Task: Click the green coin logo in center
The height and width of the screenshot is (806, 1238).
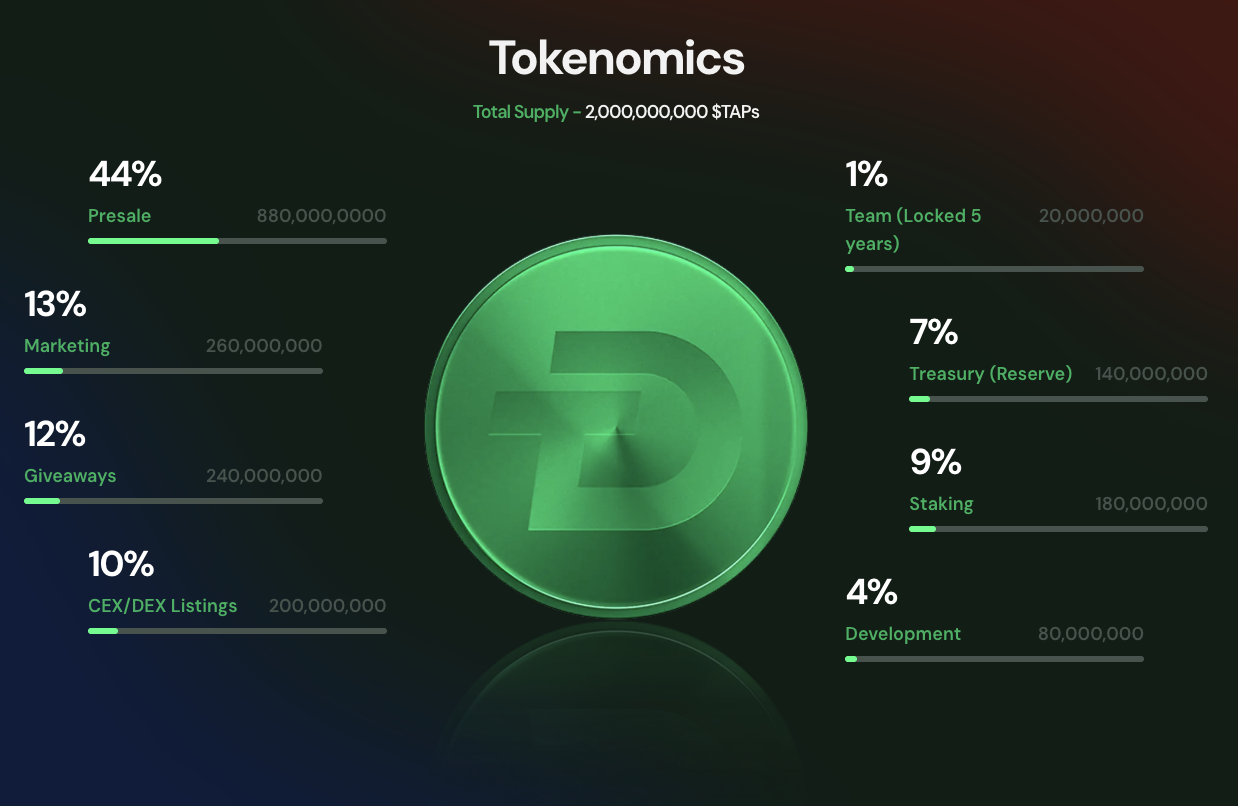Action: [616, 429]
